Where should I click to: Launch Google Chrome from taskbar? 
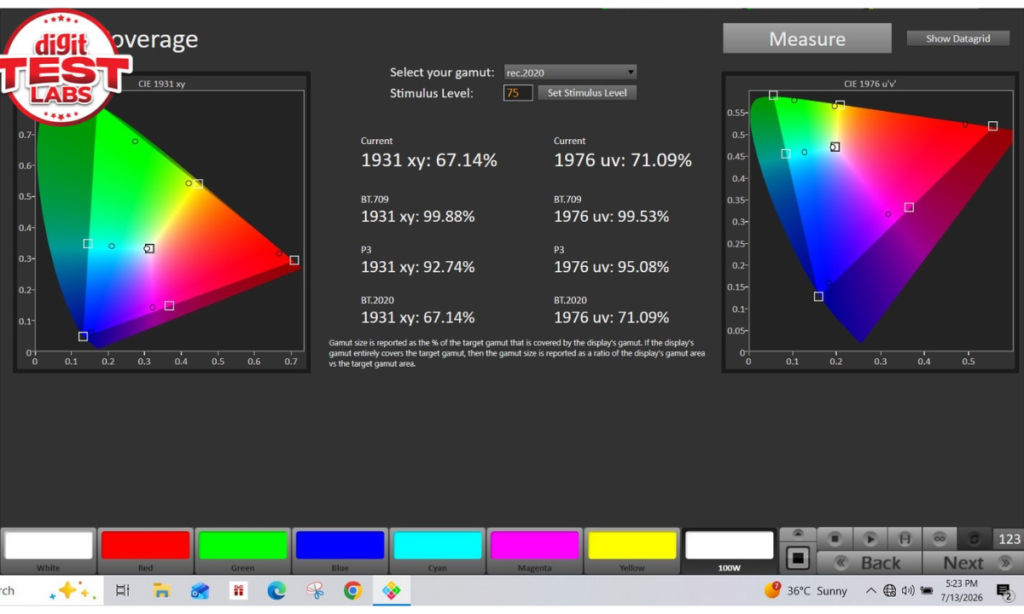coord(353,590)
